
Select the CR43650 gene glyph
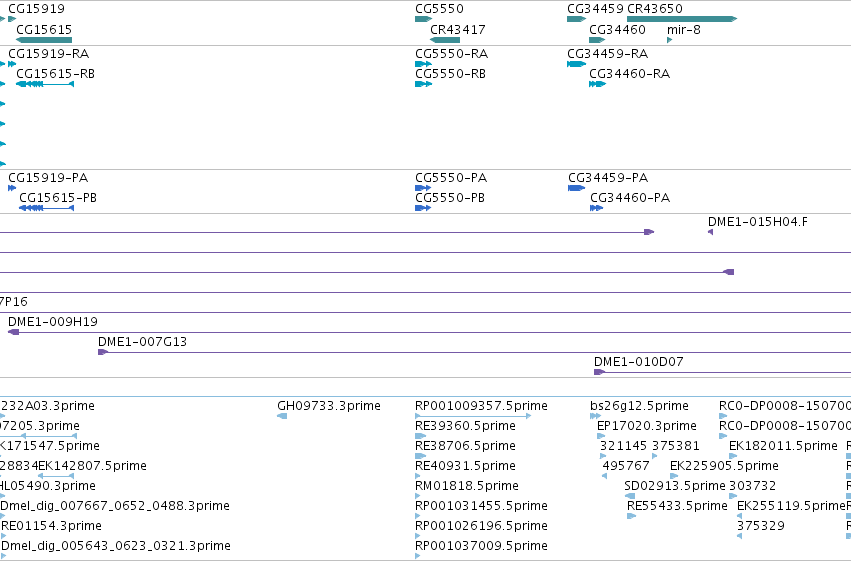[x=682, y=19]
